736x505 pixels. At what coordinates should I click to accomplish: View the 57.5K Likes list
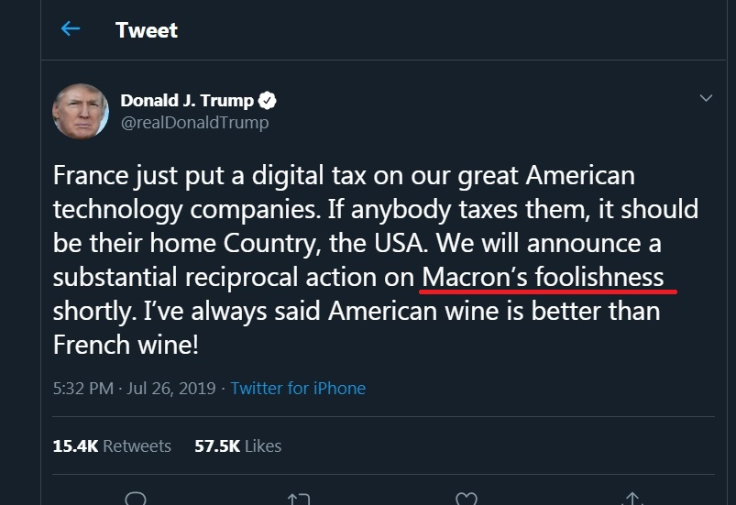click(x=238, y=446)
